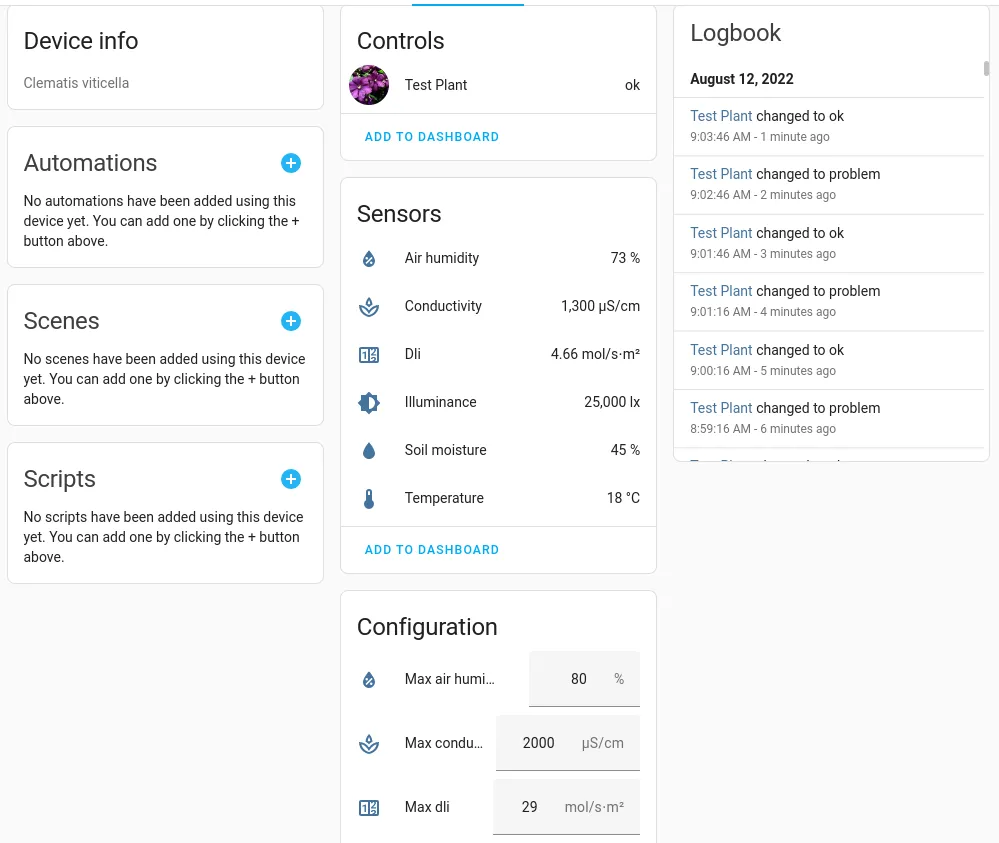Open Air humidity sensor showing 73 %
This screenshot has width=999, height=843.
coord(498,258)
